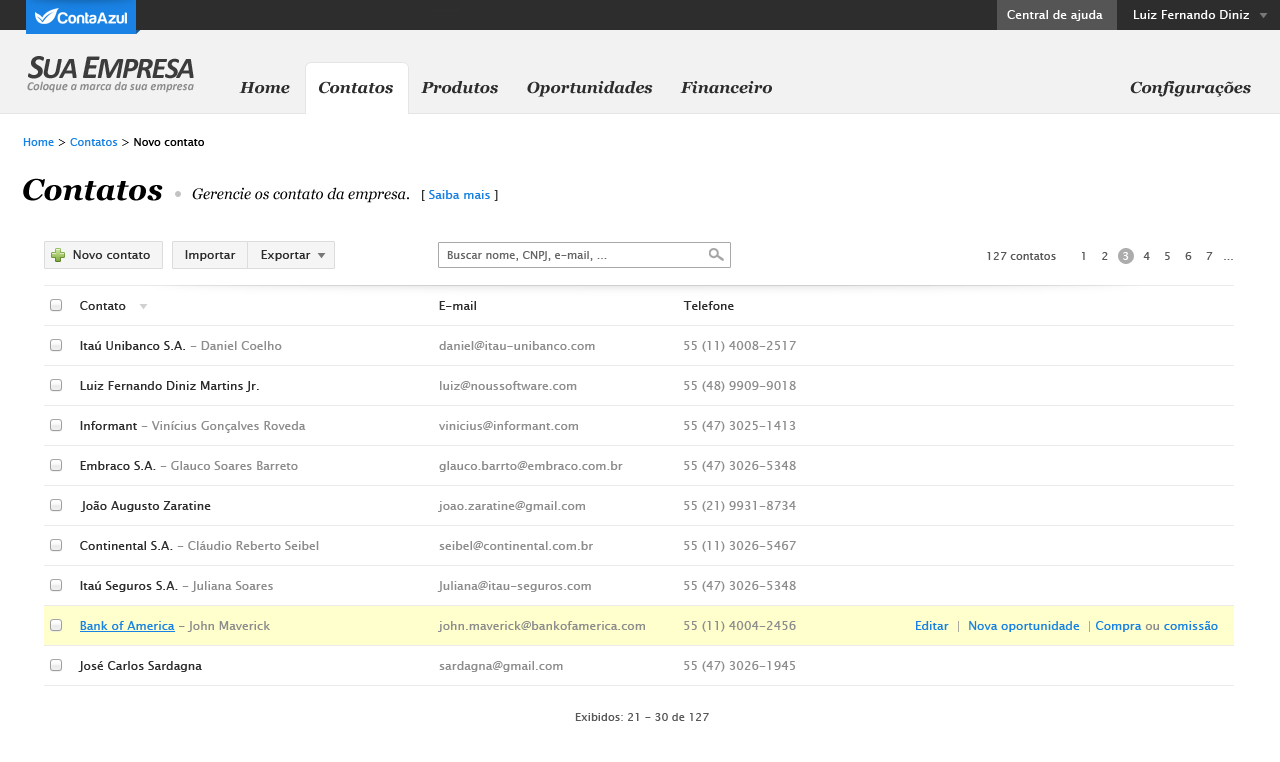The height and width of the screenshot is (762, 1280).
Task: Click the Sua Empresa company logo
Action: click(x=110, y=74)
